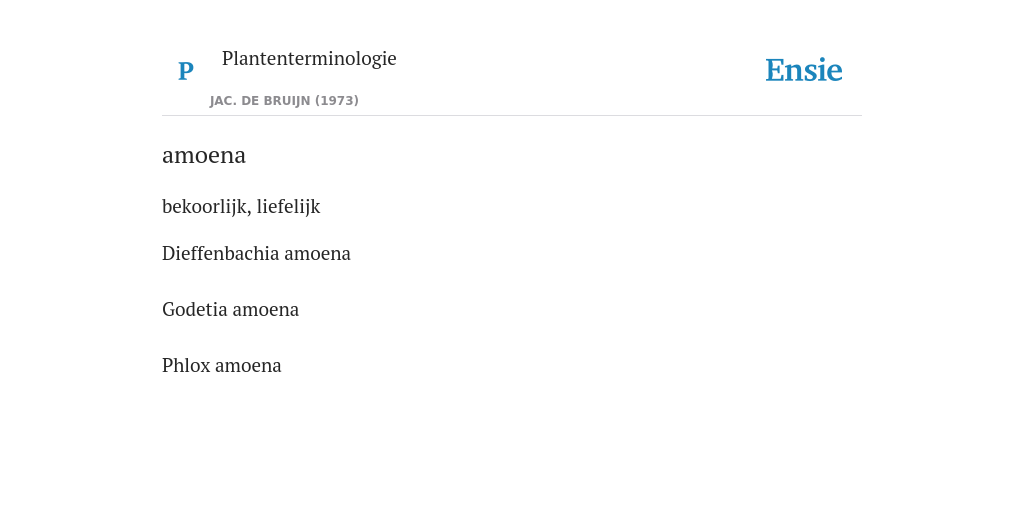Open the Ensie logo link

pos(804,70)
